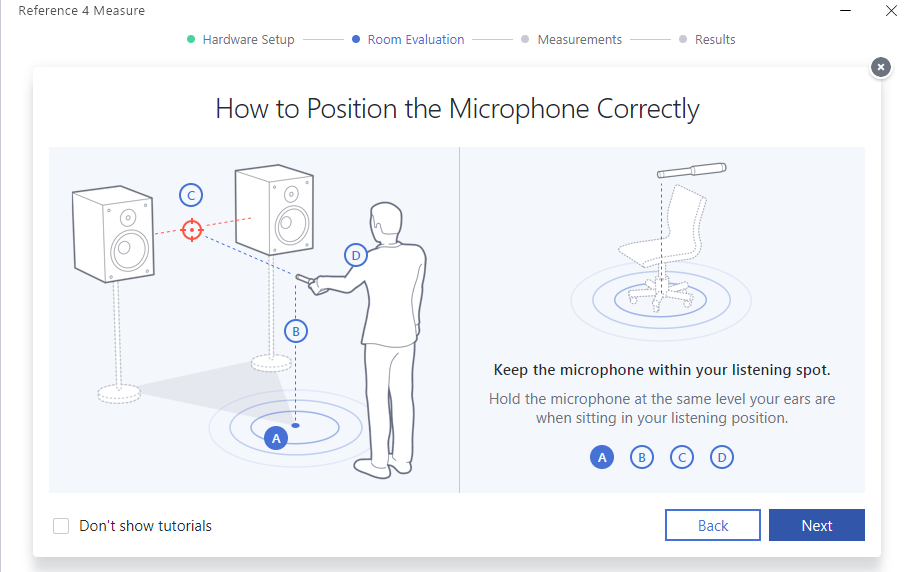Open the Results stage
907x572 pixels.
[707, 39]
